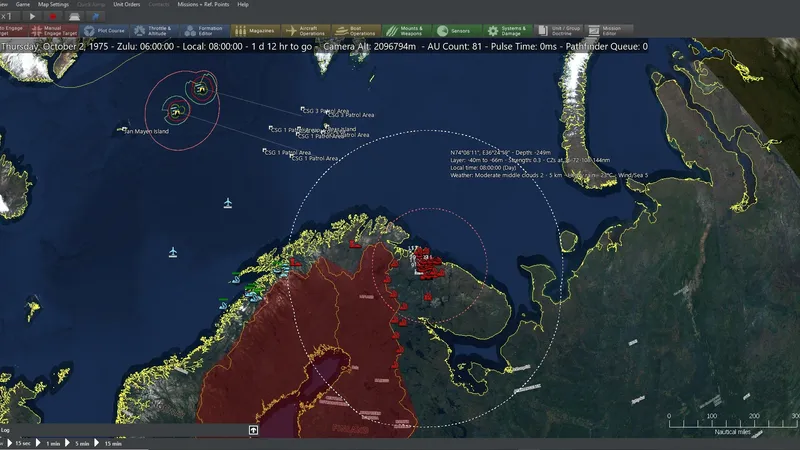Viewport: 800px width, 450px height.
Task: Click the red Record button
Action: 53,17
